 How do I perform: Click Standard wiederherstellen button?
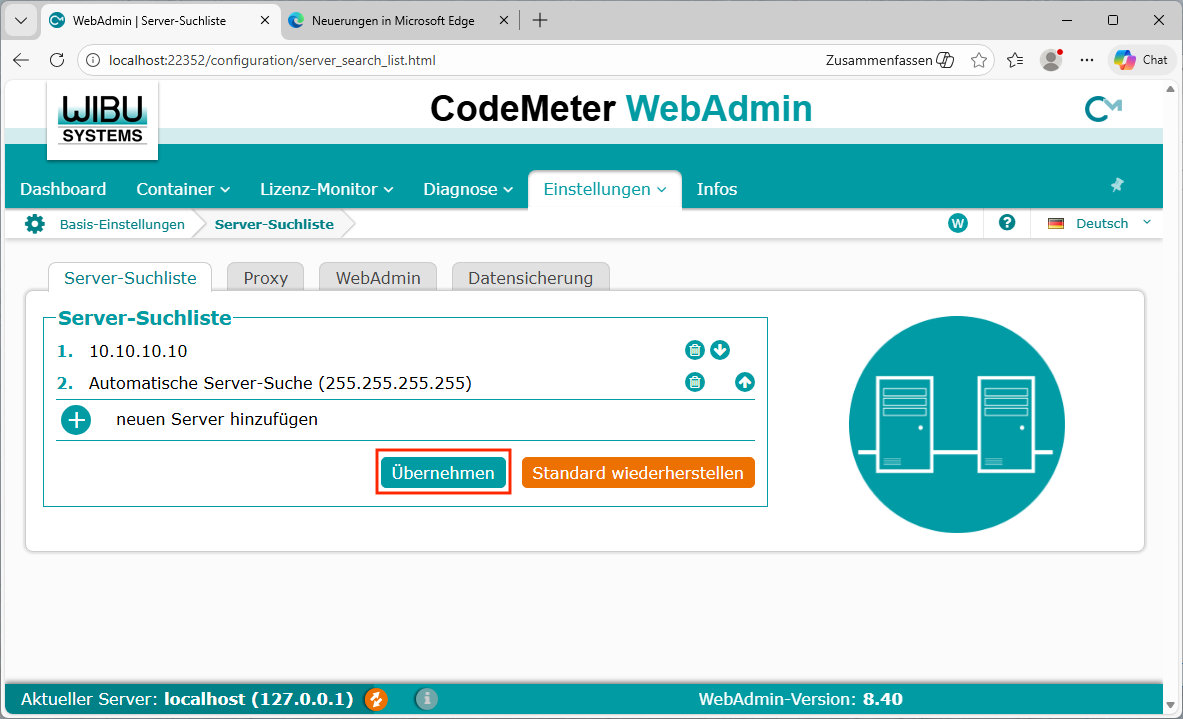(x=638, y=473)
